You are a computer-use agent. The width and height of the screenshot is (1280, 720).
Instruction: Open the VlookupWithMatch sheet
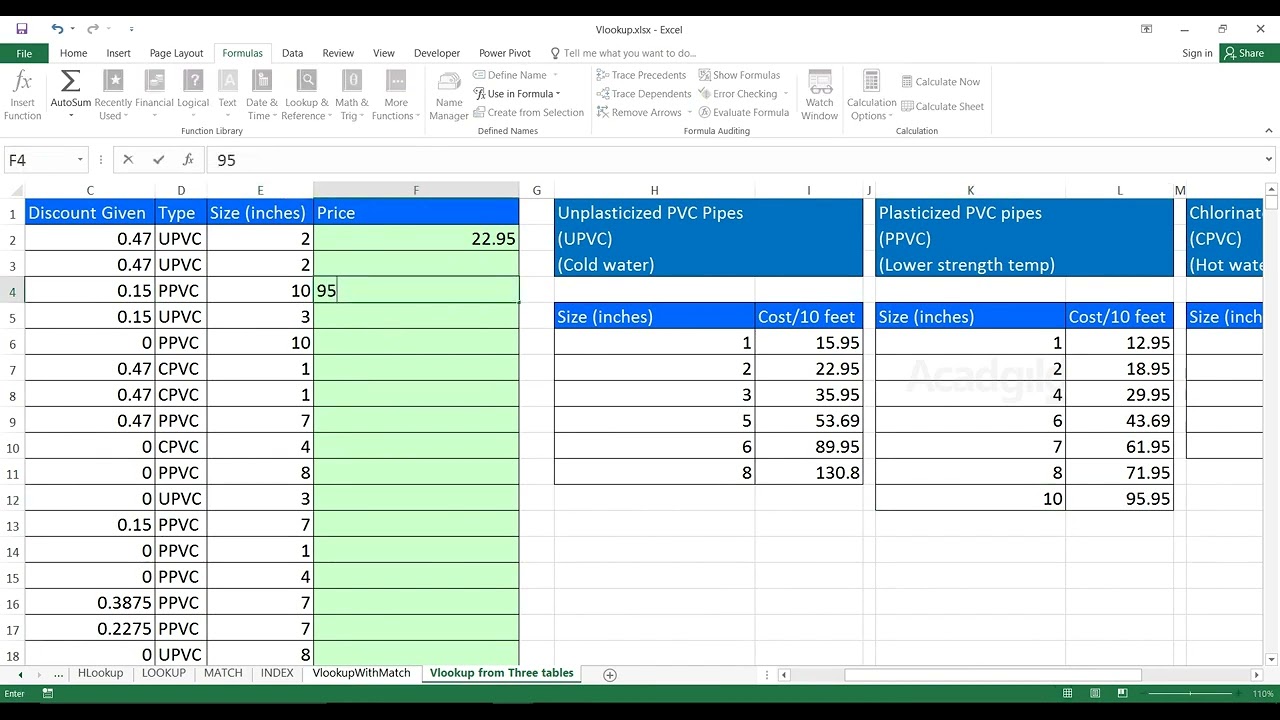click(361, 673)
